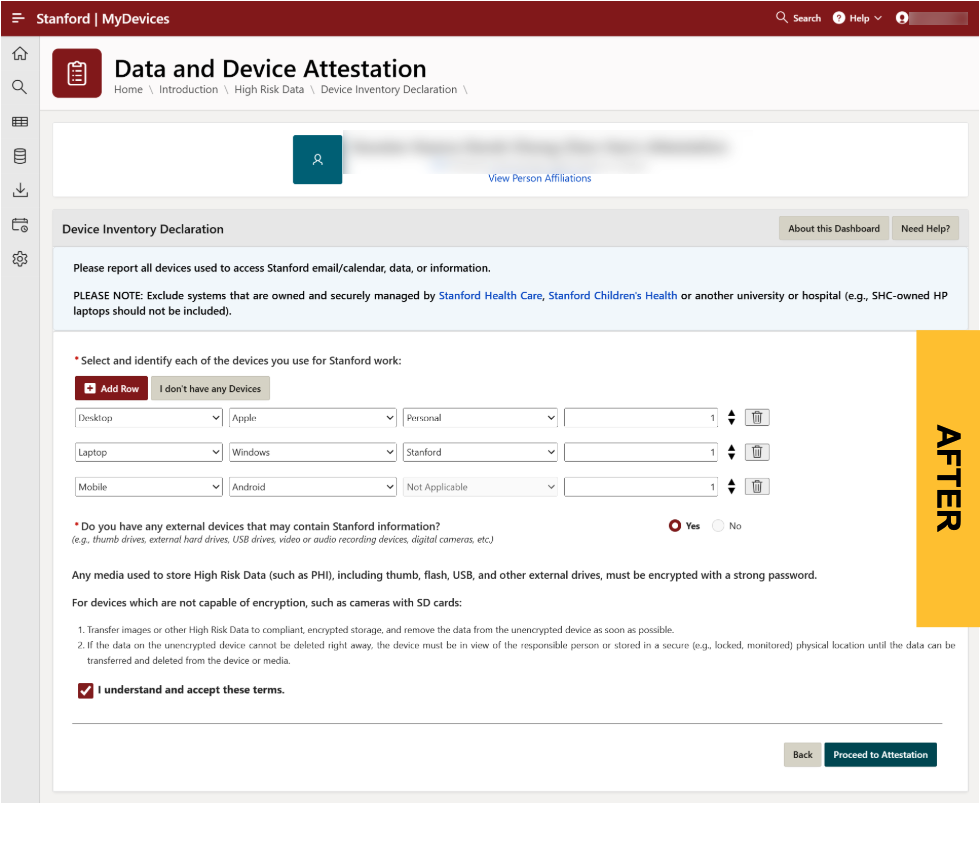980x850 pixels.
Task: Open the Stanford ownership dropdown
Action: [x=480, y=452]
